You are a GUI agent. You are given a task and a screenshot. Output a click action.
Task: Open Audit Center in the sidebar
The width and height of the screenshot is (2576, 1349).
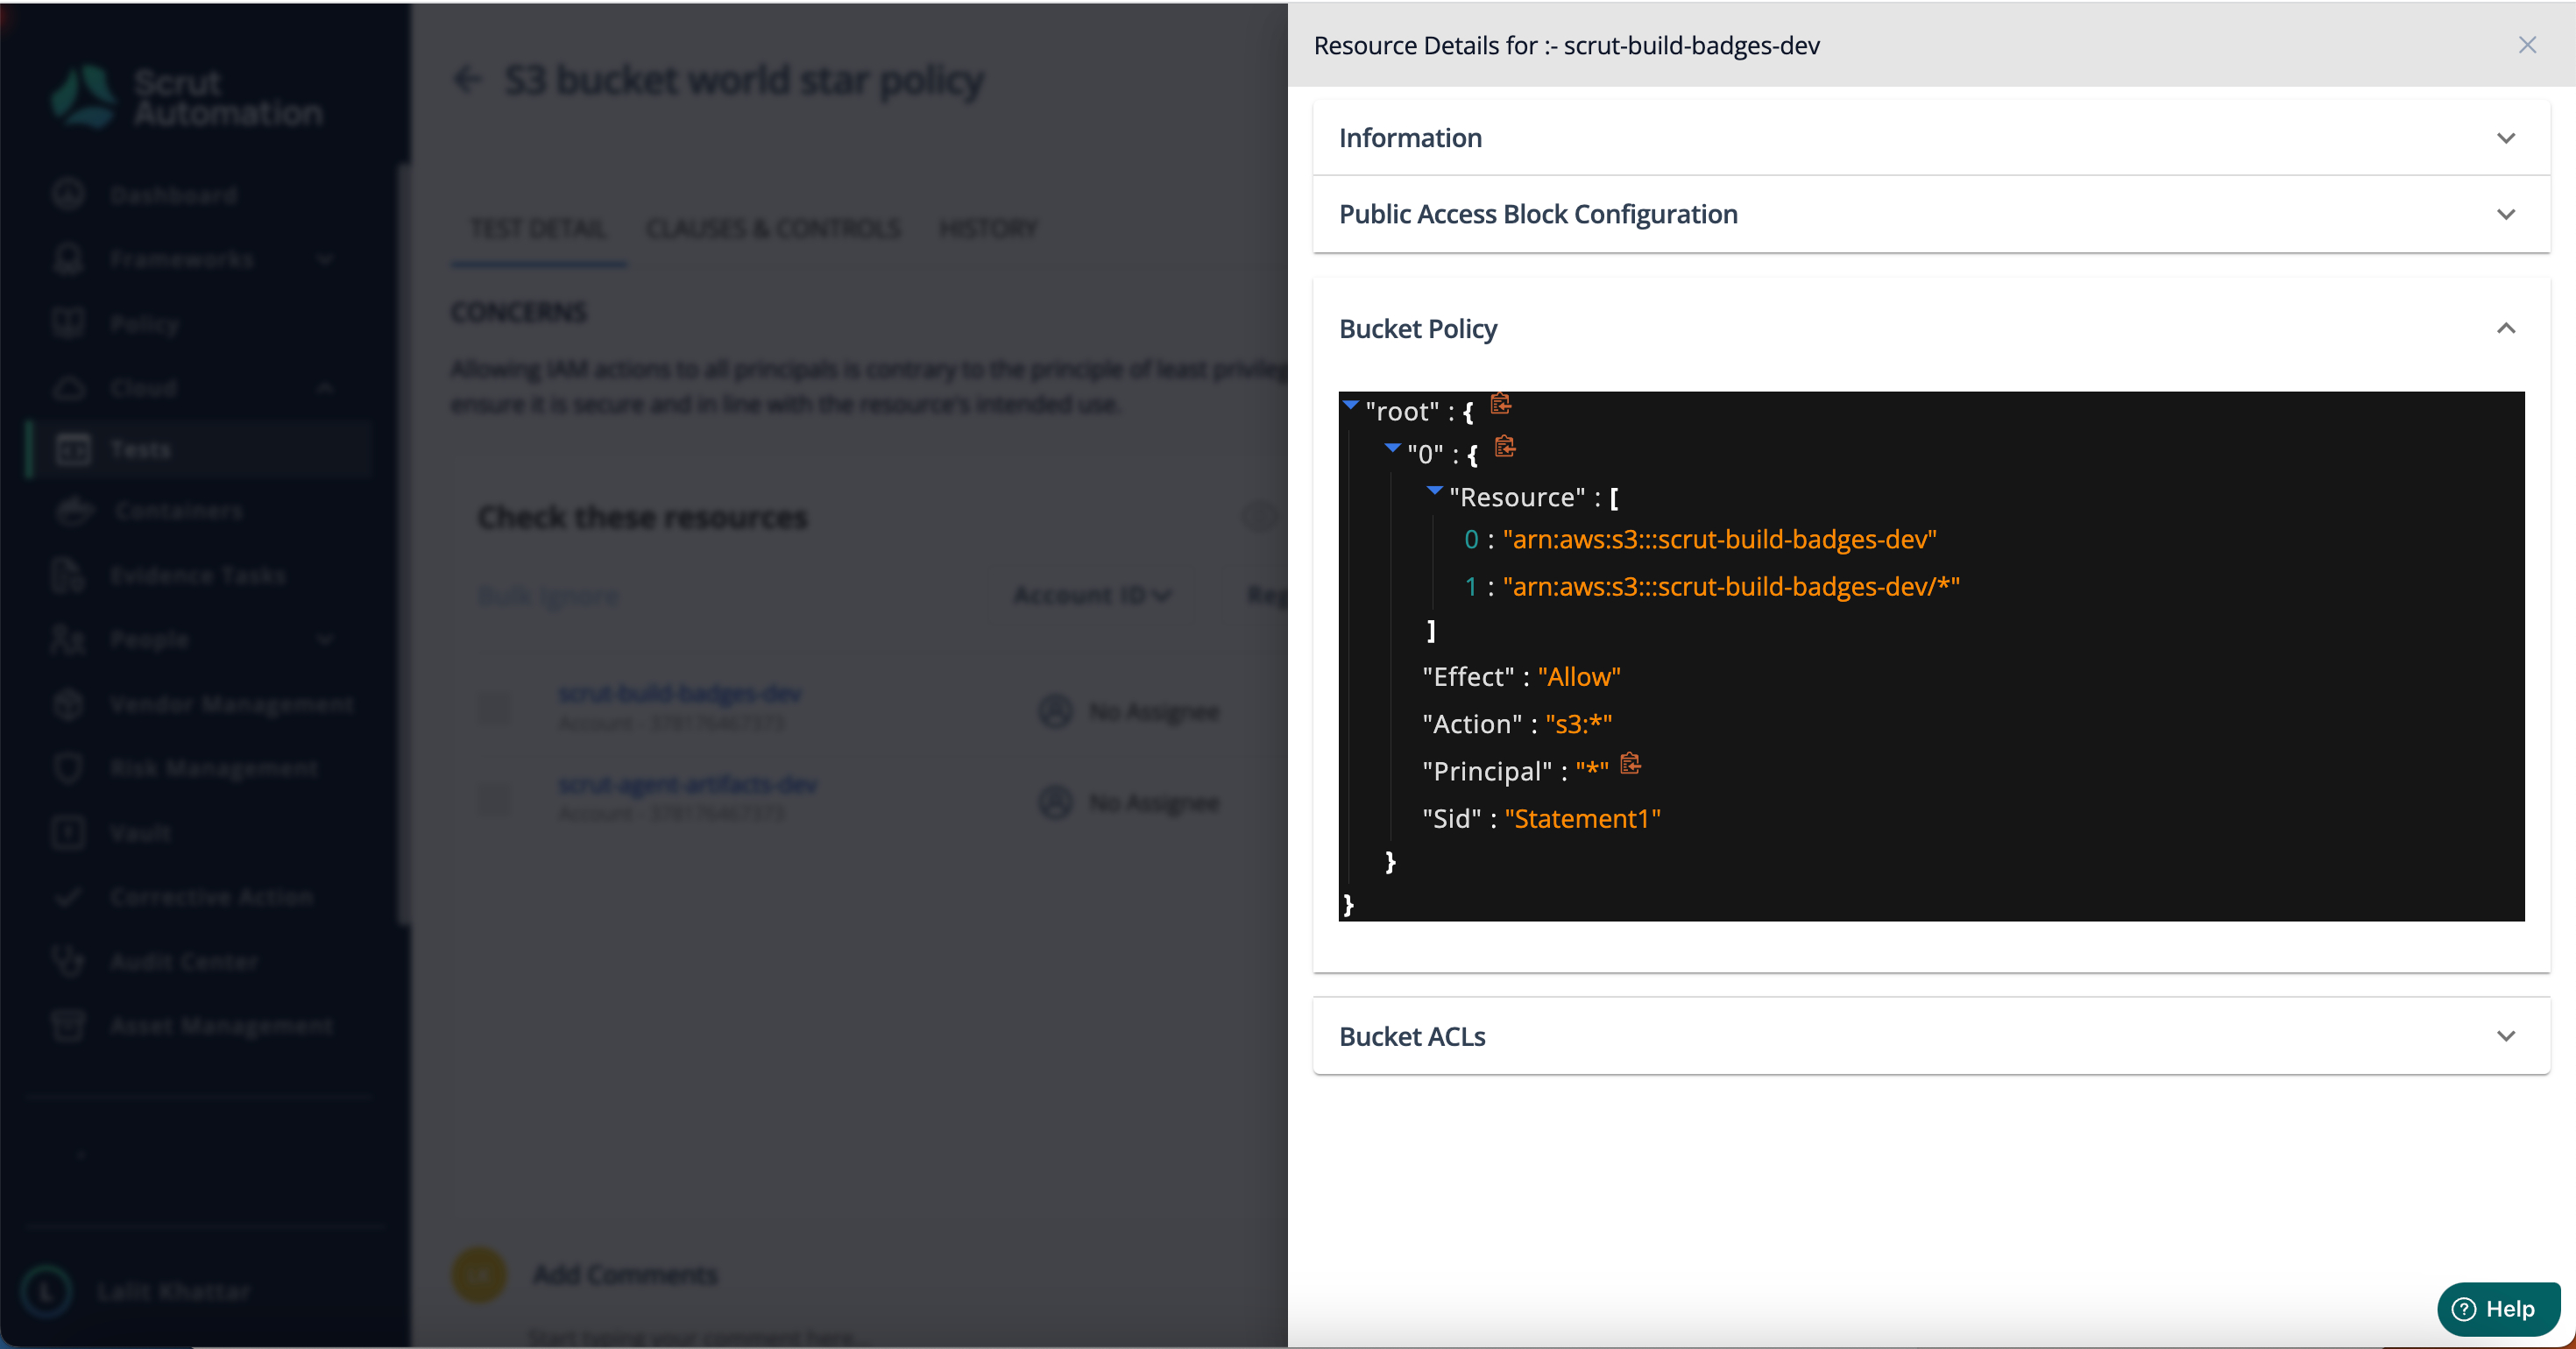click(184, 961)
